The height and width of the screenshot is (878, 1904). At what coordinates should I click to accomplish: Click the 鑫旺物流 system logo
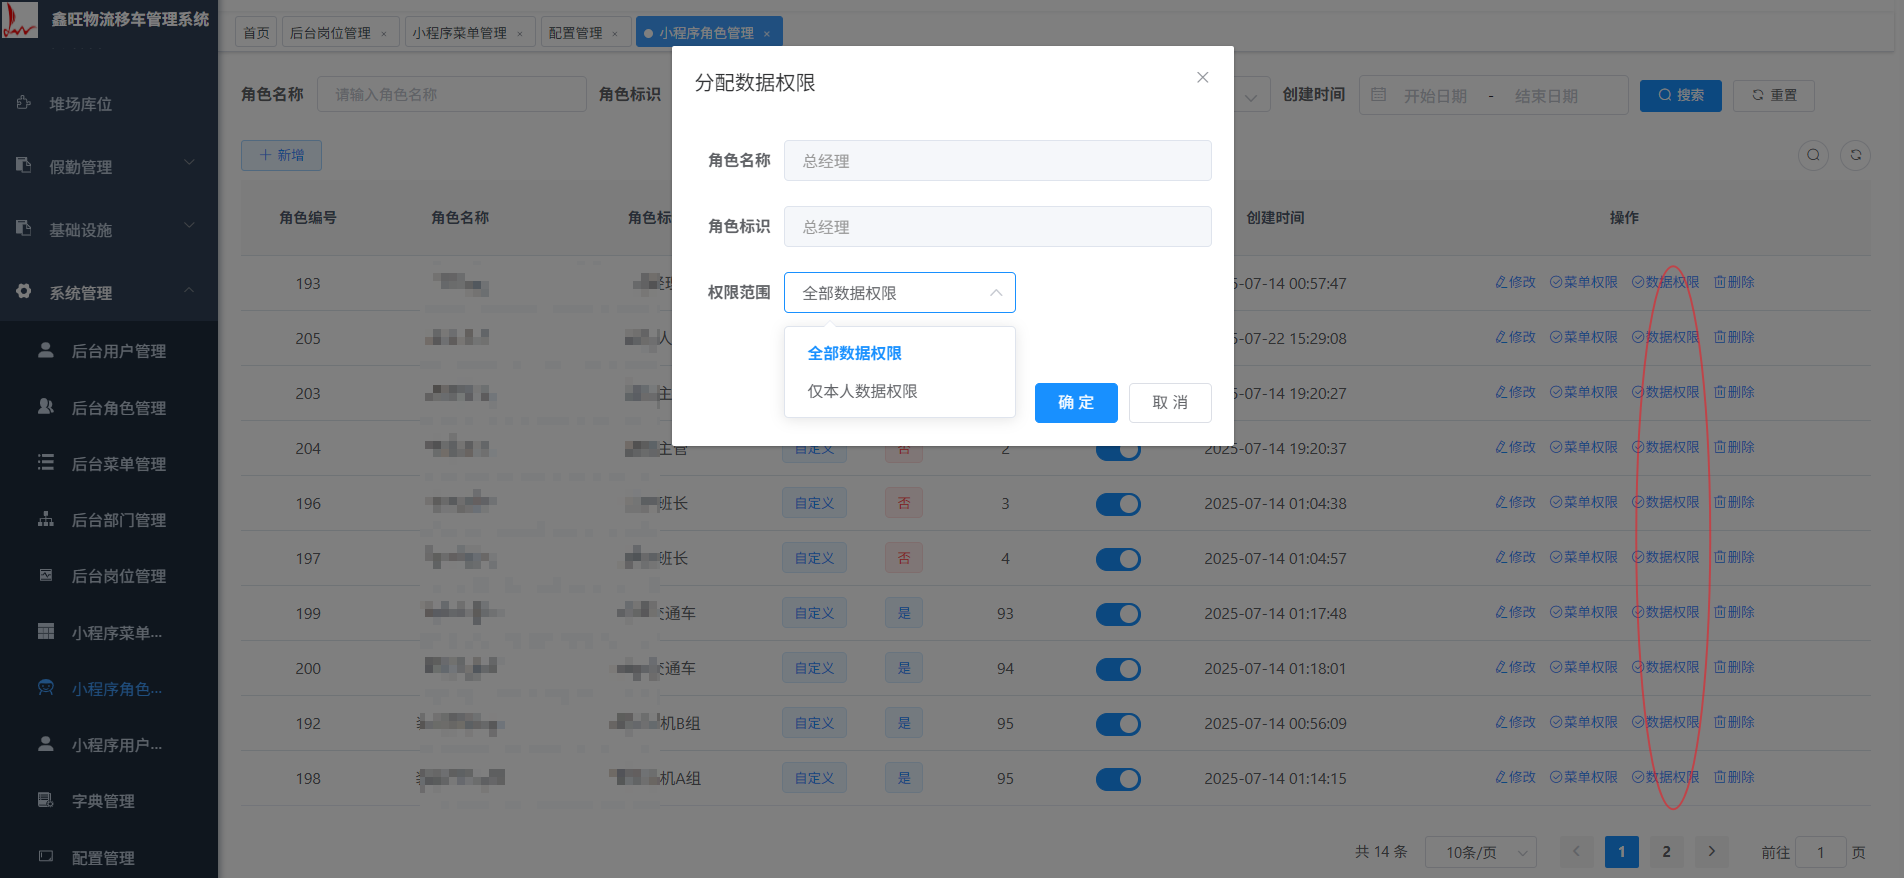click(20, 20)
